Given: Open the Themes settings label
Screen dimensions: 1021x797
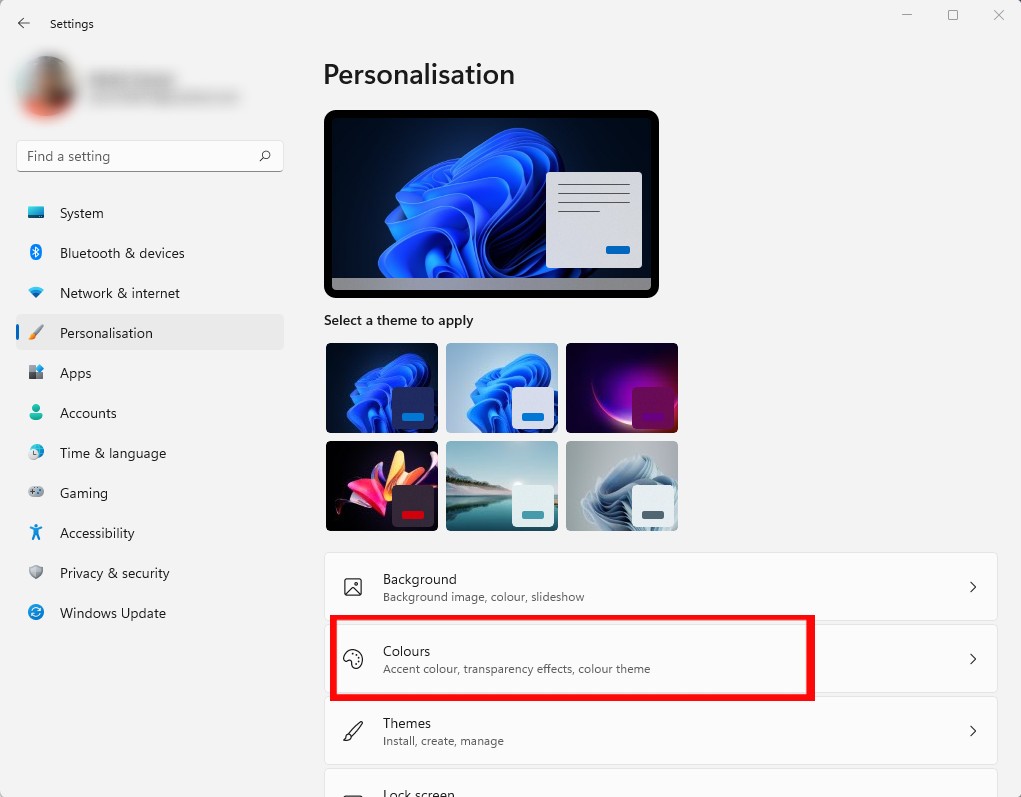Looking at the screenshot, I should (406, 723).
